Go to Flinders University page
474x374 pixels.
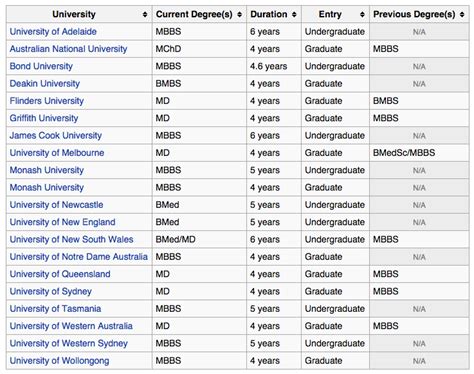pos(47,101)
